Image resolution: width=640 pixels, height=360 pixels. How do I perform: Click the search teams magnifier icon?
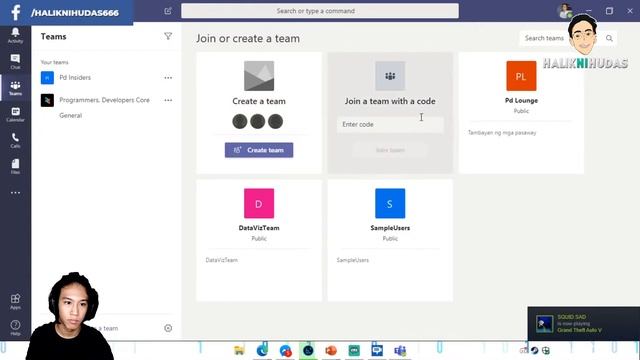[x=609, y=38]
